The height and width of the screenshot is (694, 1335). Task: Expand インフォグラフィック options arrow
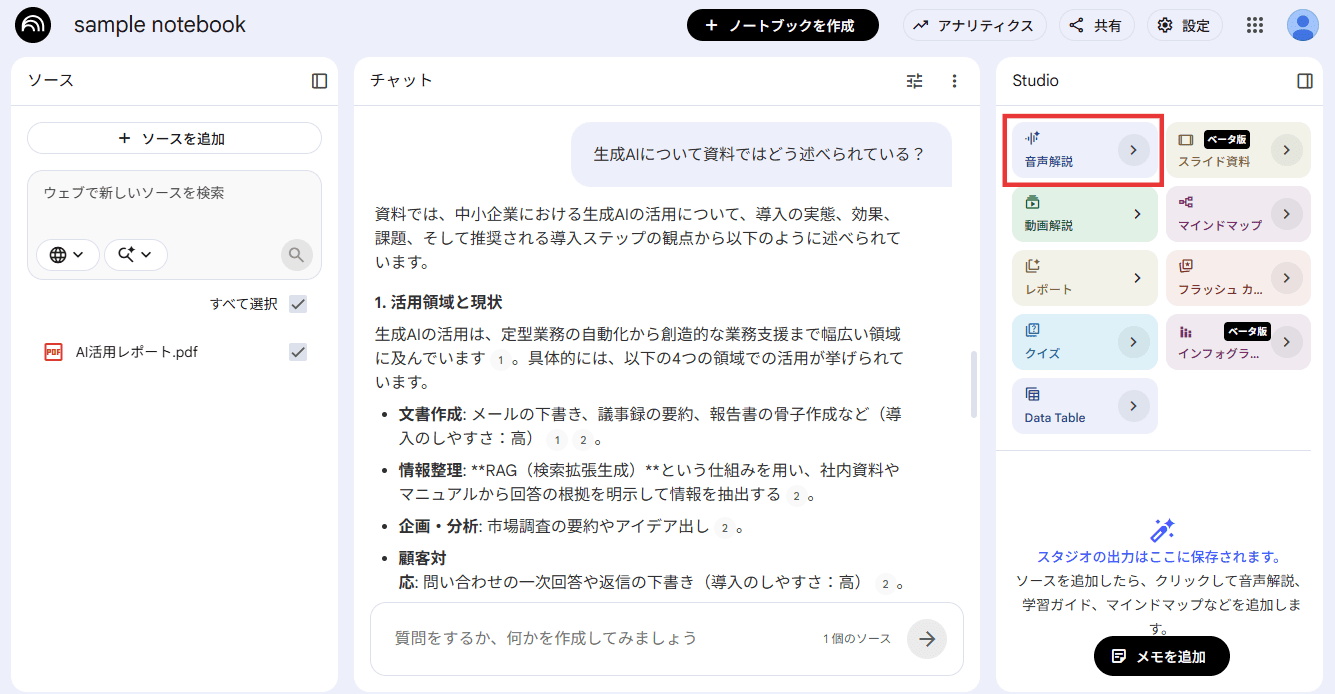[x=1287, y=342]
